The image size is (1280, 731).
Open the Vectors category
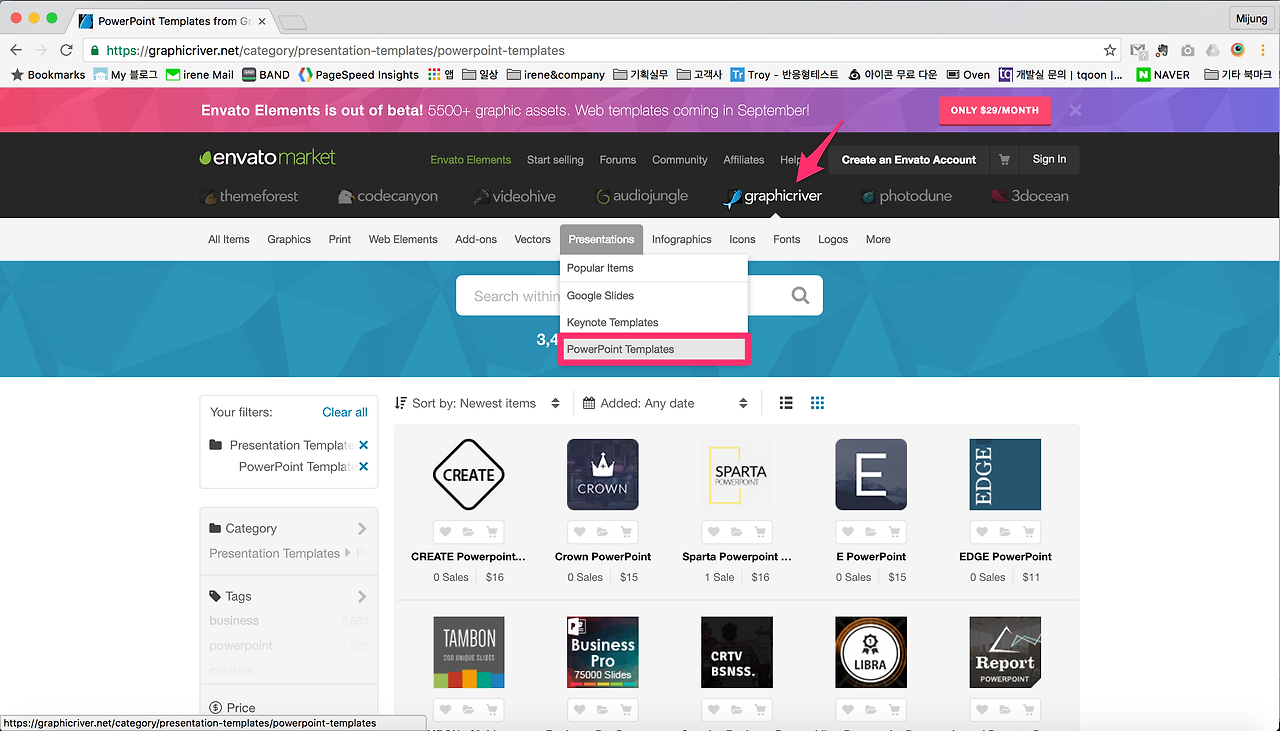533,239
